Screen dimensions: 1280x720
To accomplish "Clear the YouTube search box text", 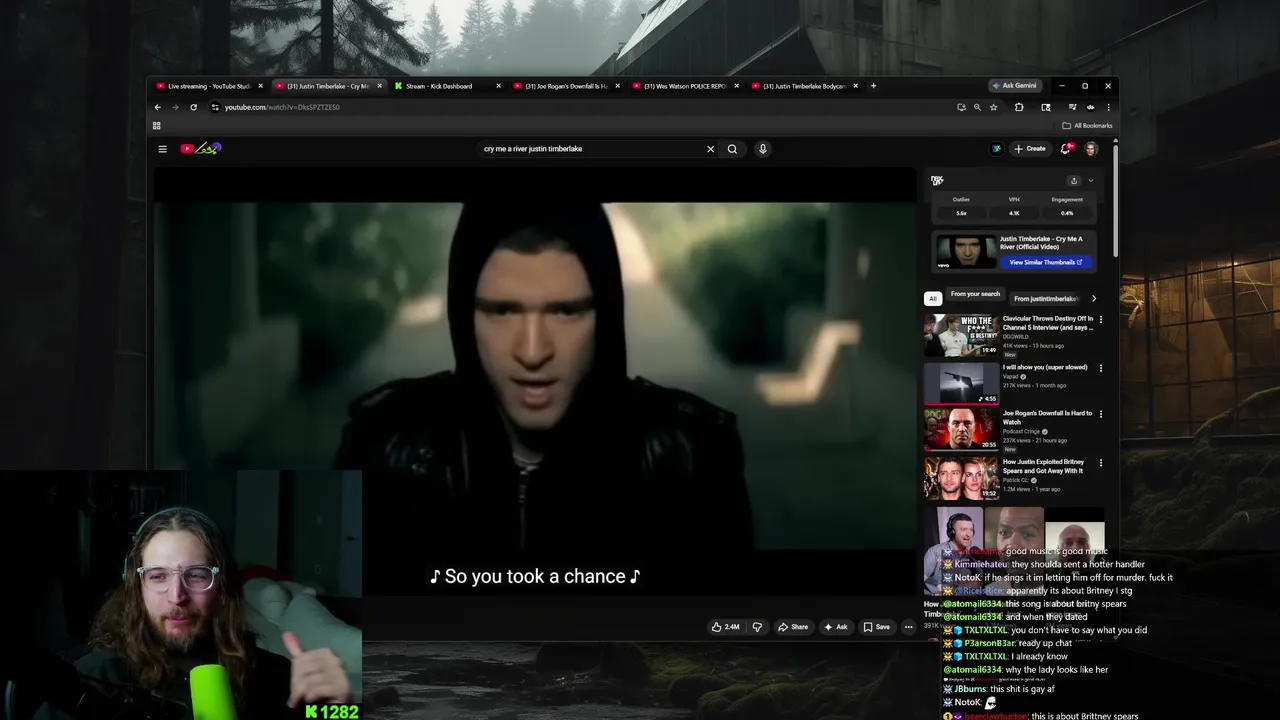I will [710, 149].
